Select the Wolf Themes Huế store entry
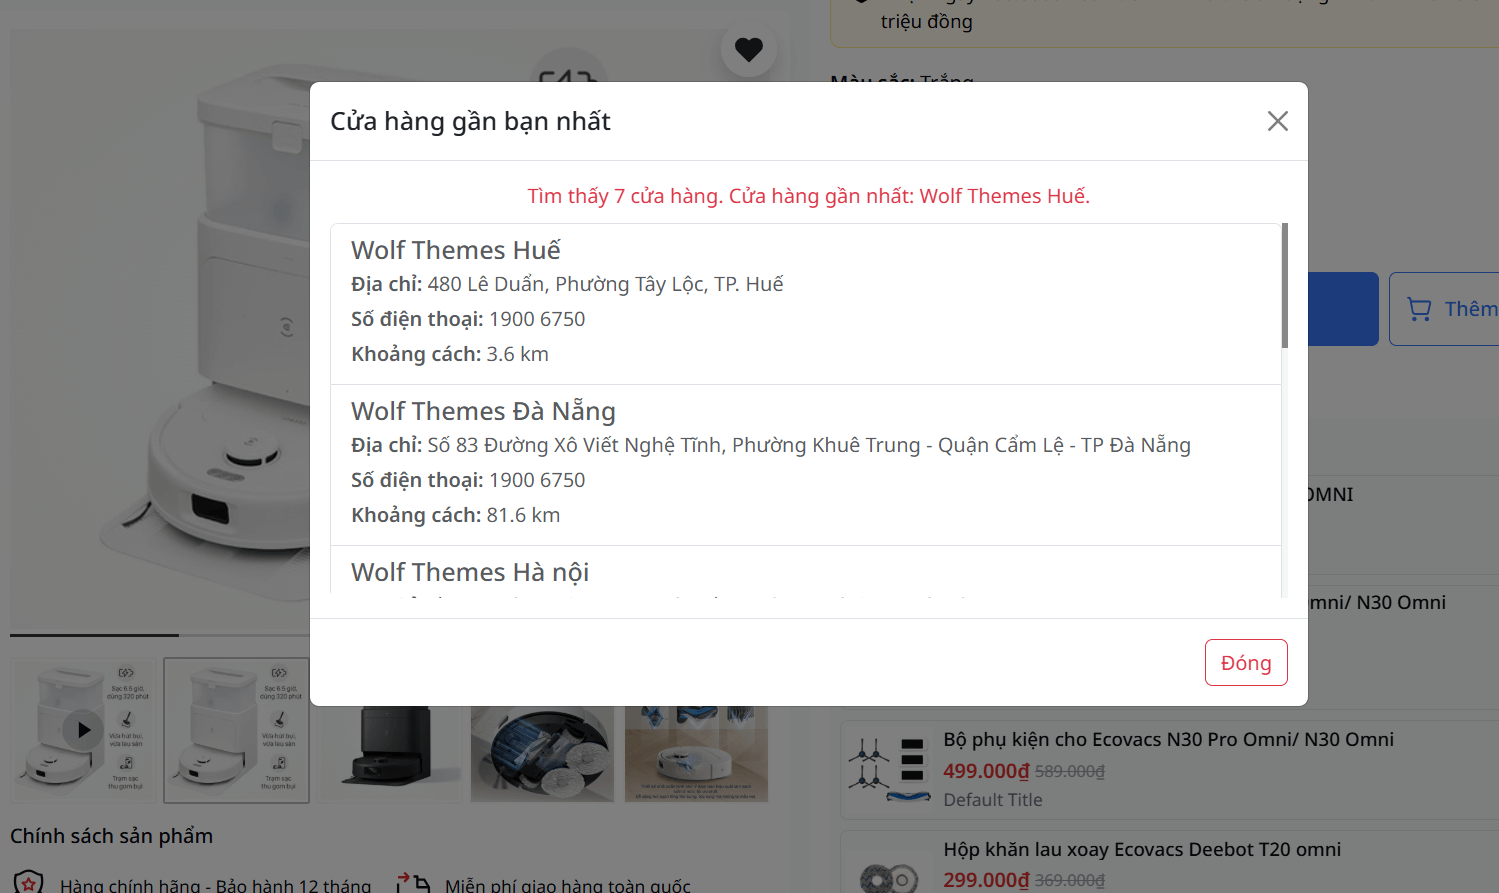The image size is (1499, 893). [806, 304]
